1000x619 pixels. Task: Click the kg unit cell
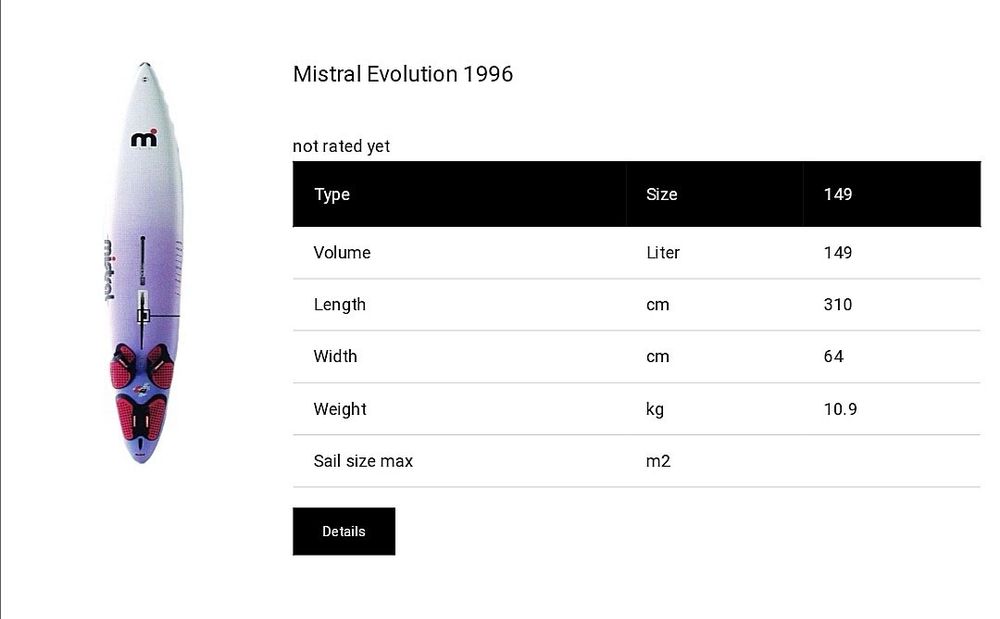pyautogui.click(x=655, y=409)
